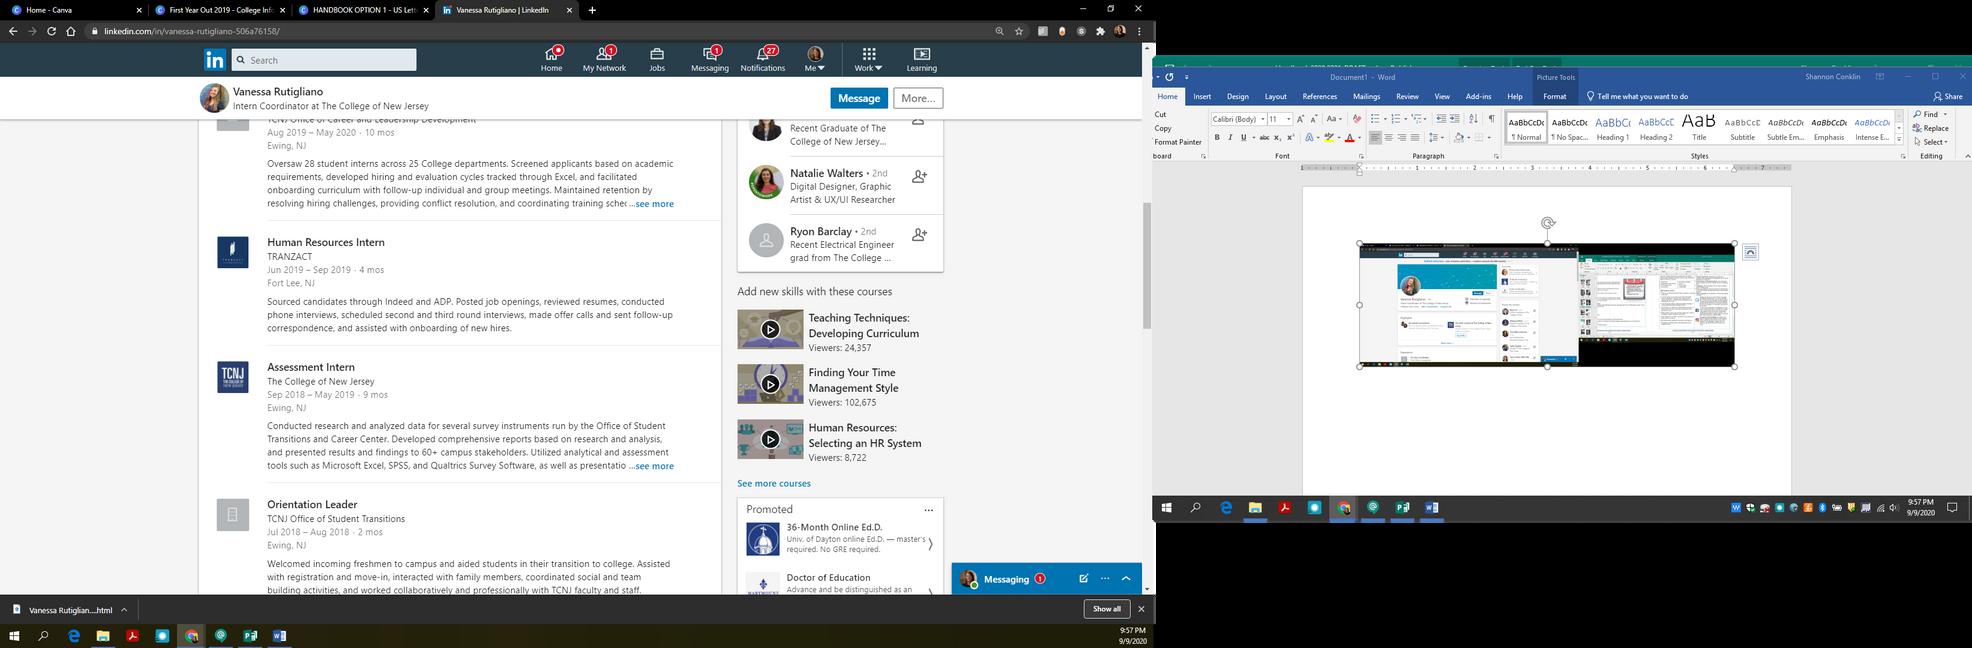Click Sort icon in Word Paragraph group
The width and height of the screenshot is (1972, 648).
pyautogui.click(x=1473, y=119)
